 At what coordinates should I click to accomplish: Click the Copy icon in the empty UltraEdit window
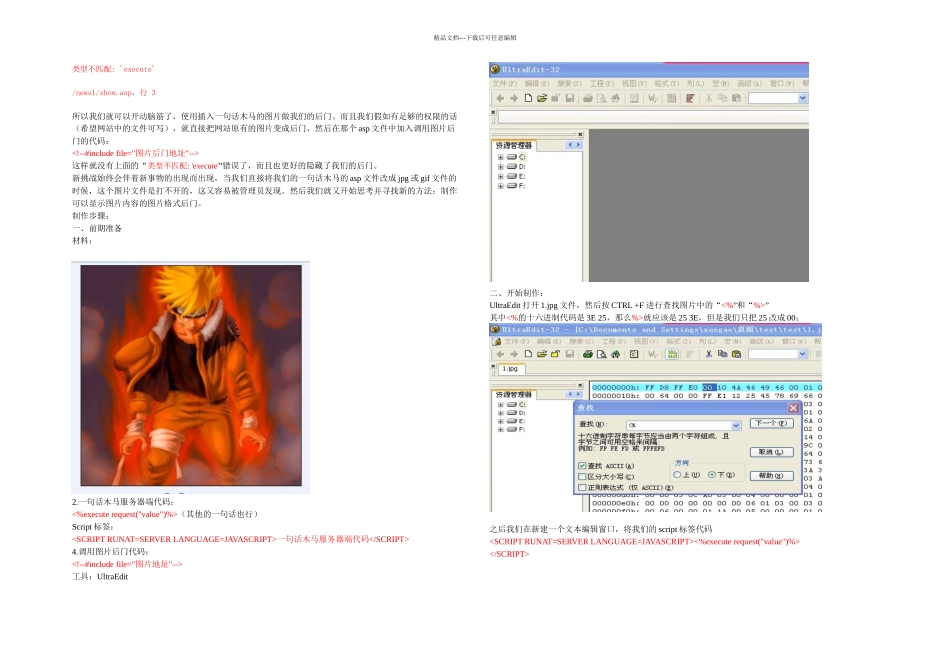tap(722, 98)
